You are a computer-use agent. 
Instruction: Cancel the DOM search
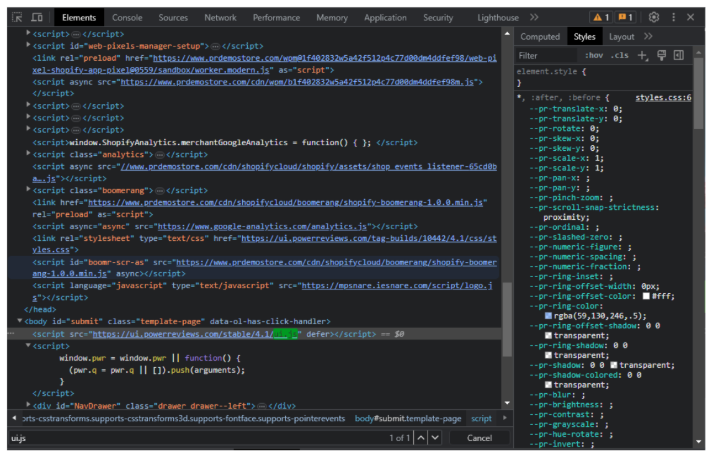pos(479,438)
